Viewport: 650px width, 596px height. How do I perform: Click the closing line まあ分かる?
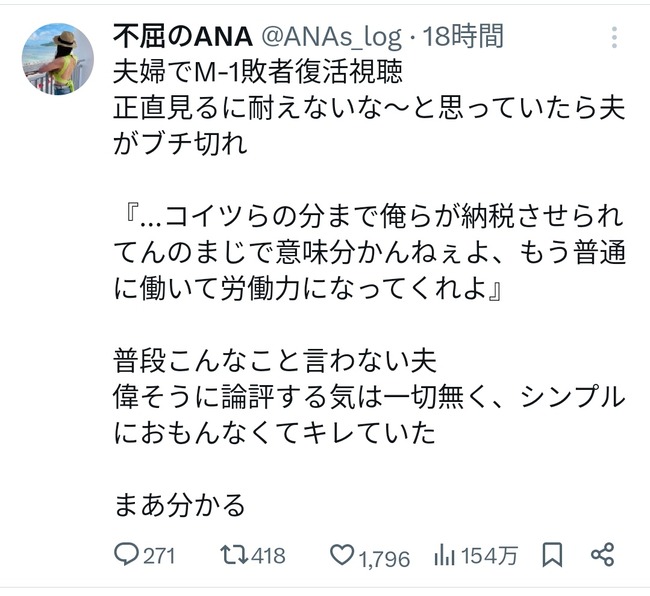tap(179, 505)
